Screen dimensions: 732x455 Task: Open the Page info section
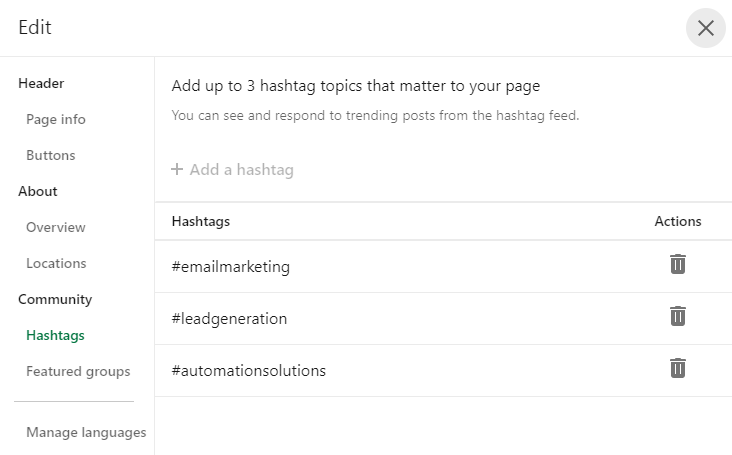click(x=56, y=119)
